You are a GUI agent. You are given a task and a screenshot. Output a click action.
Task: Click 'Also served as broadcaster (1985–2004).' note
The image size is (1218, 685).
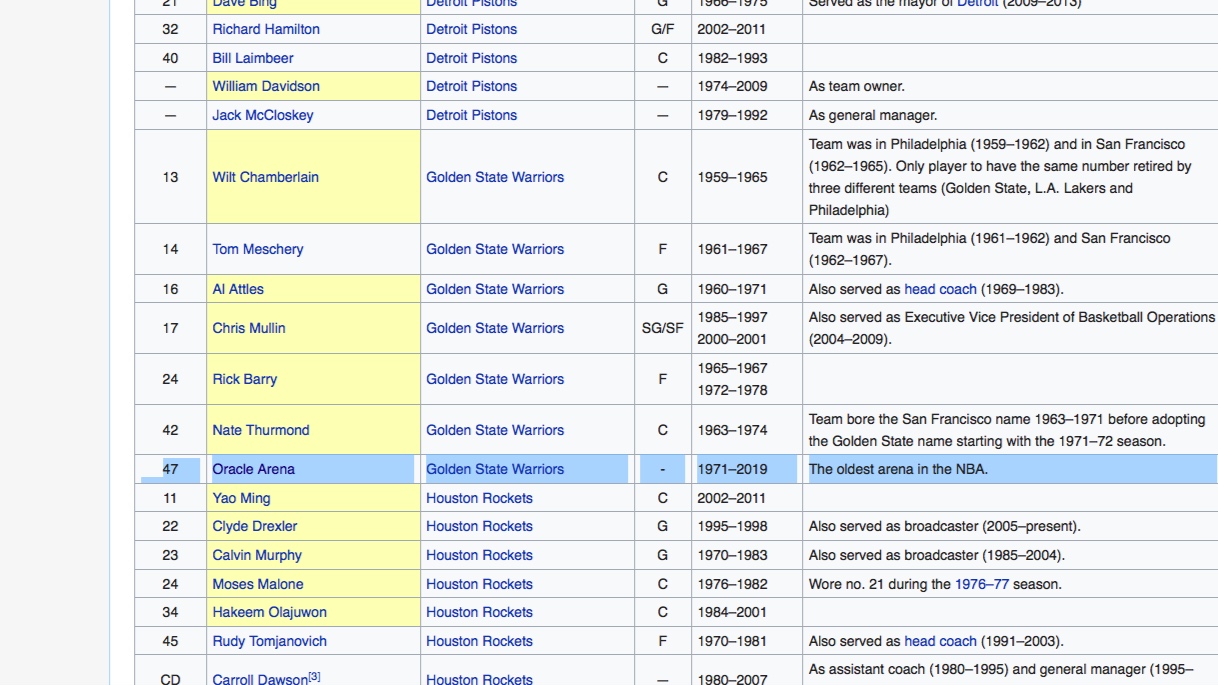click(x=937, y=555)
